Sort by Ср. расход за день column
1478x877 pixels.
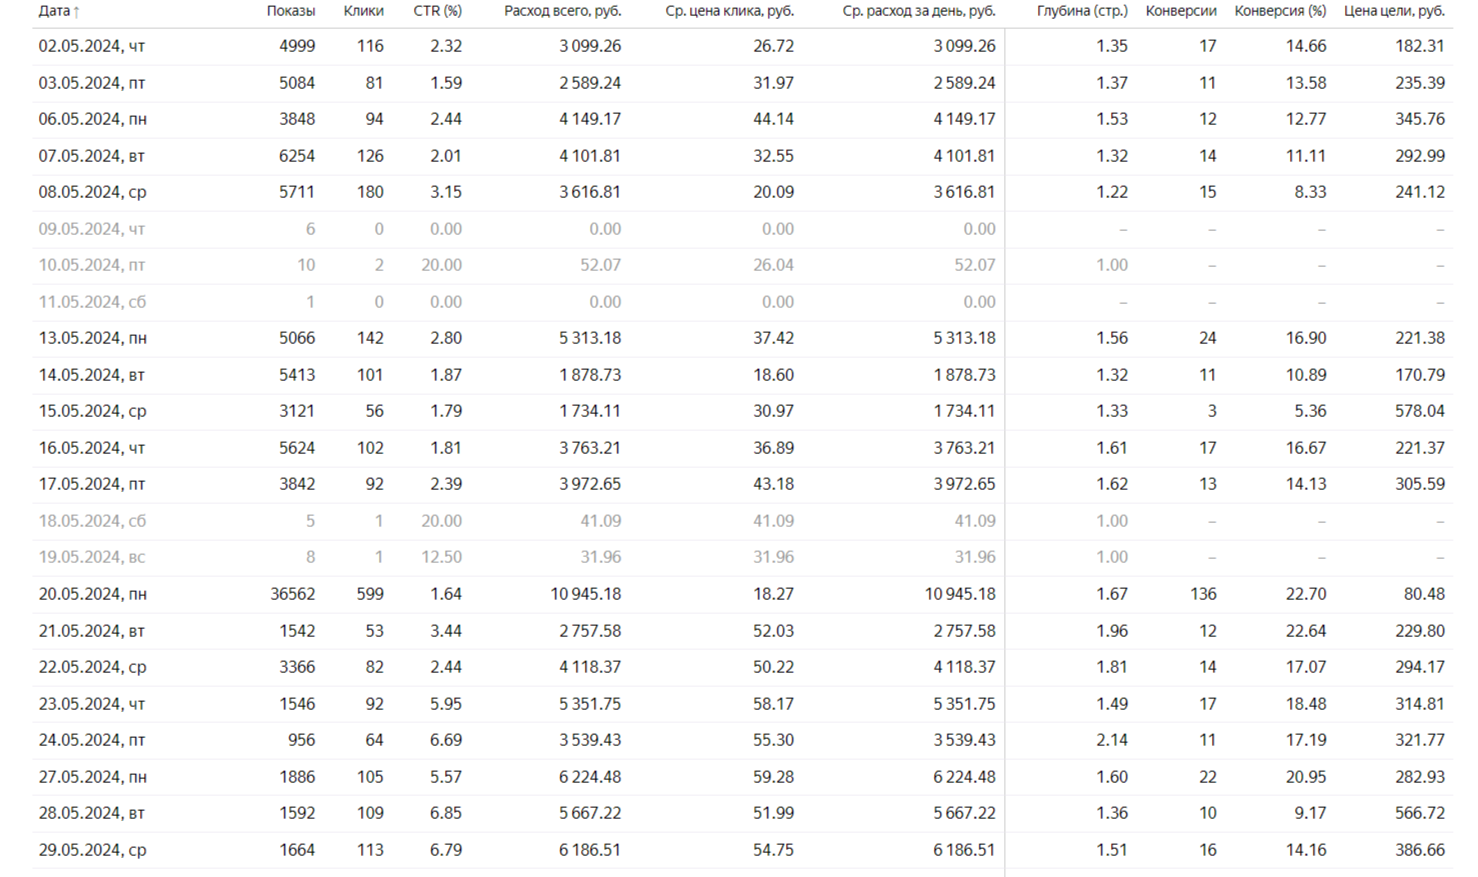tap(919, 11)
